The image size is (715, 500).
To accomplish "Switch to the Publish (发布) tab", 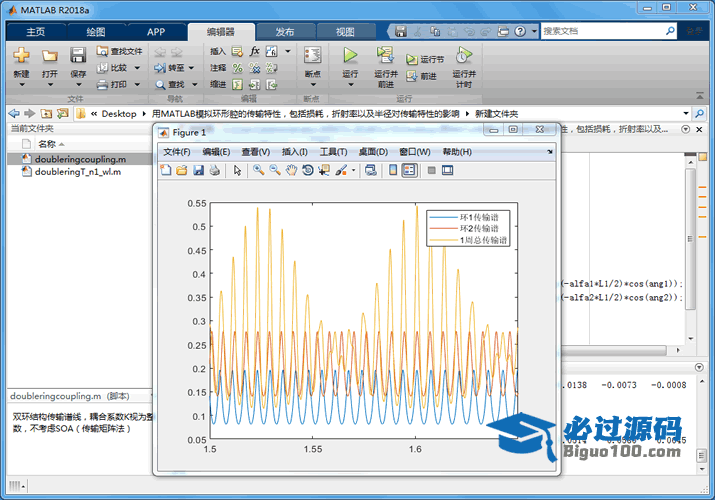I will click(285, 32).
